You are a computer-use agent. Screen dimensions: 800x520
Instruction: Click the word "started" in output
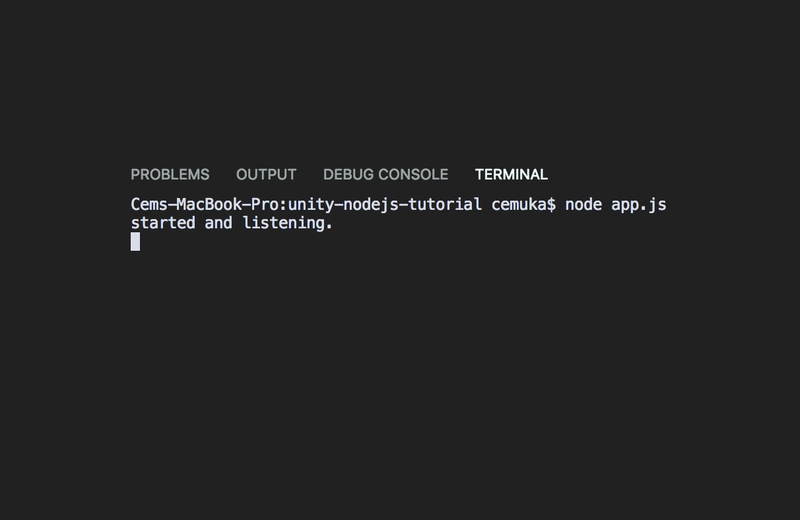163,223
